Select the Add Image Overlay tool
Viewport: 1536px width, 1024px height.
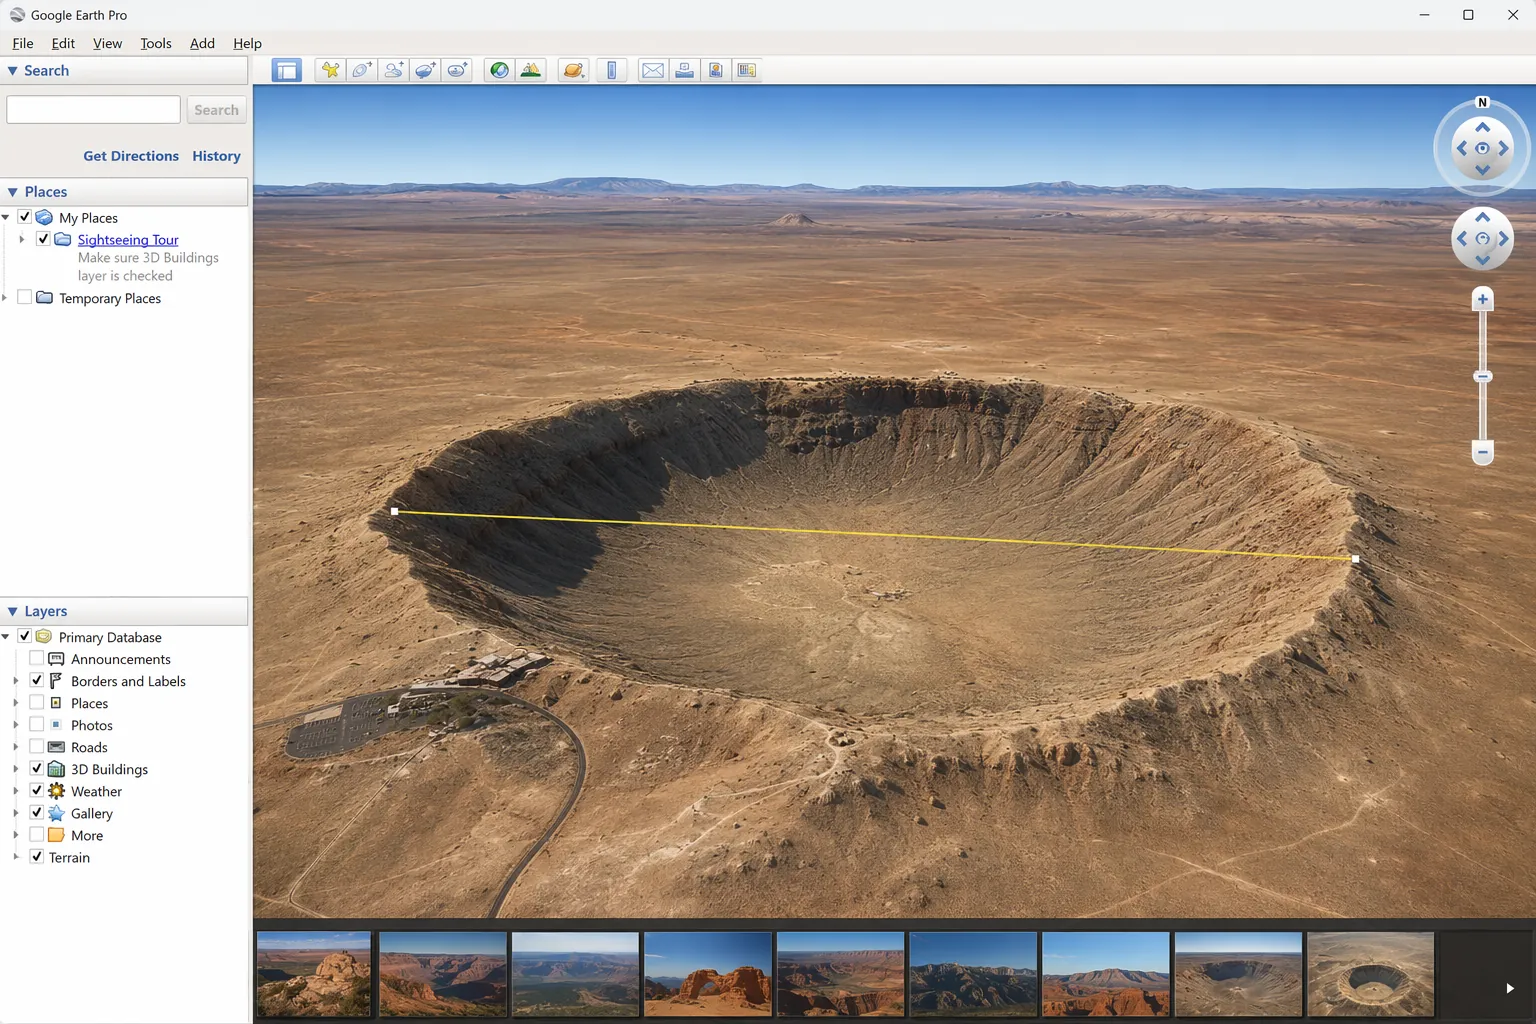(x=426, y=70)
